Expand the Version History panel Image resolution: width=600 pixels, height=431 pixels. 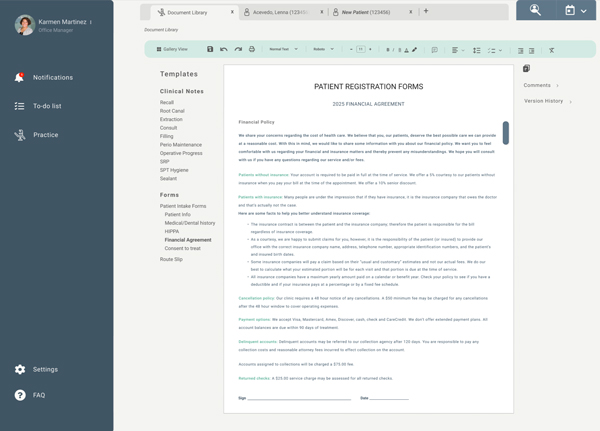click(x=547, y=101)
